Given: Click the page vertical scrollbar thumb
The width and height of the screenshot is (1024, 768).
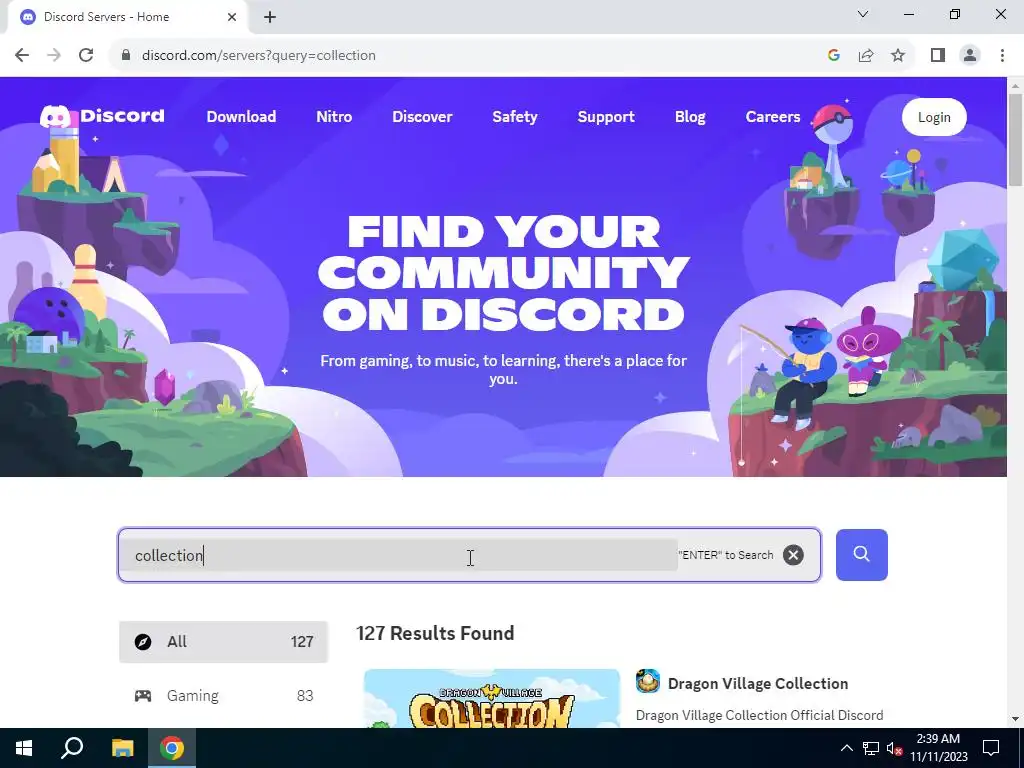Looking at the screenshot, I should (x=1015, y=140).
